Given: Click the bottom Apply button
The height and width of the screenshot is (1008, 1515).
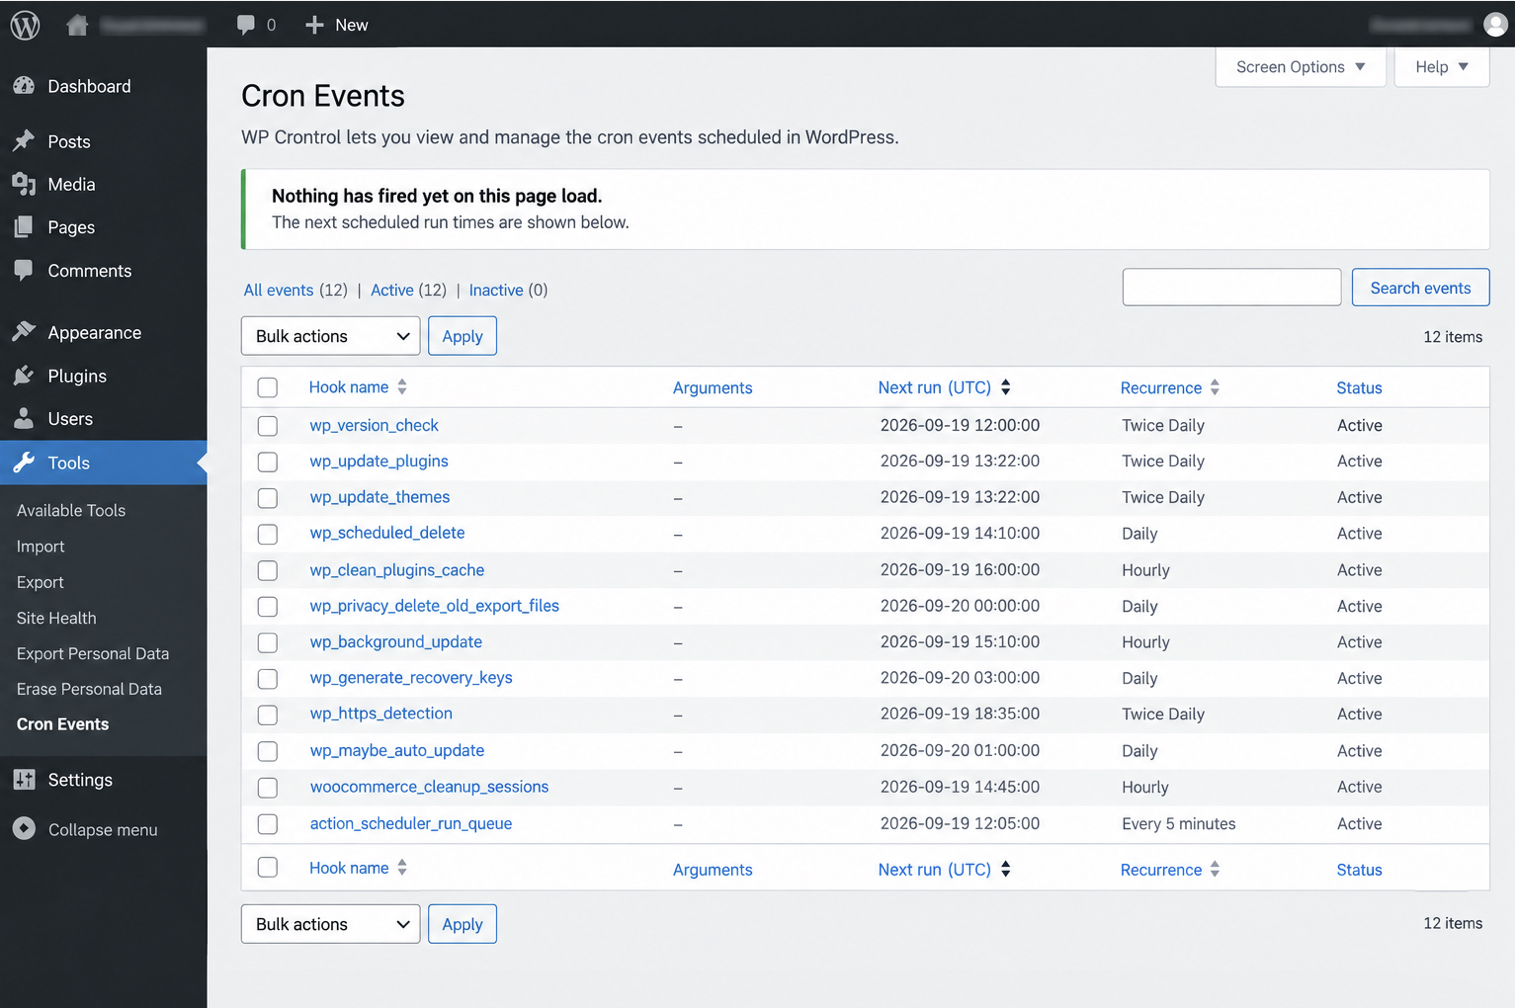Looking at the screenshot, I should tap(462, 924).
